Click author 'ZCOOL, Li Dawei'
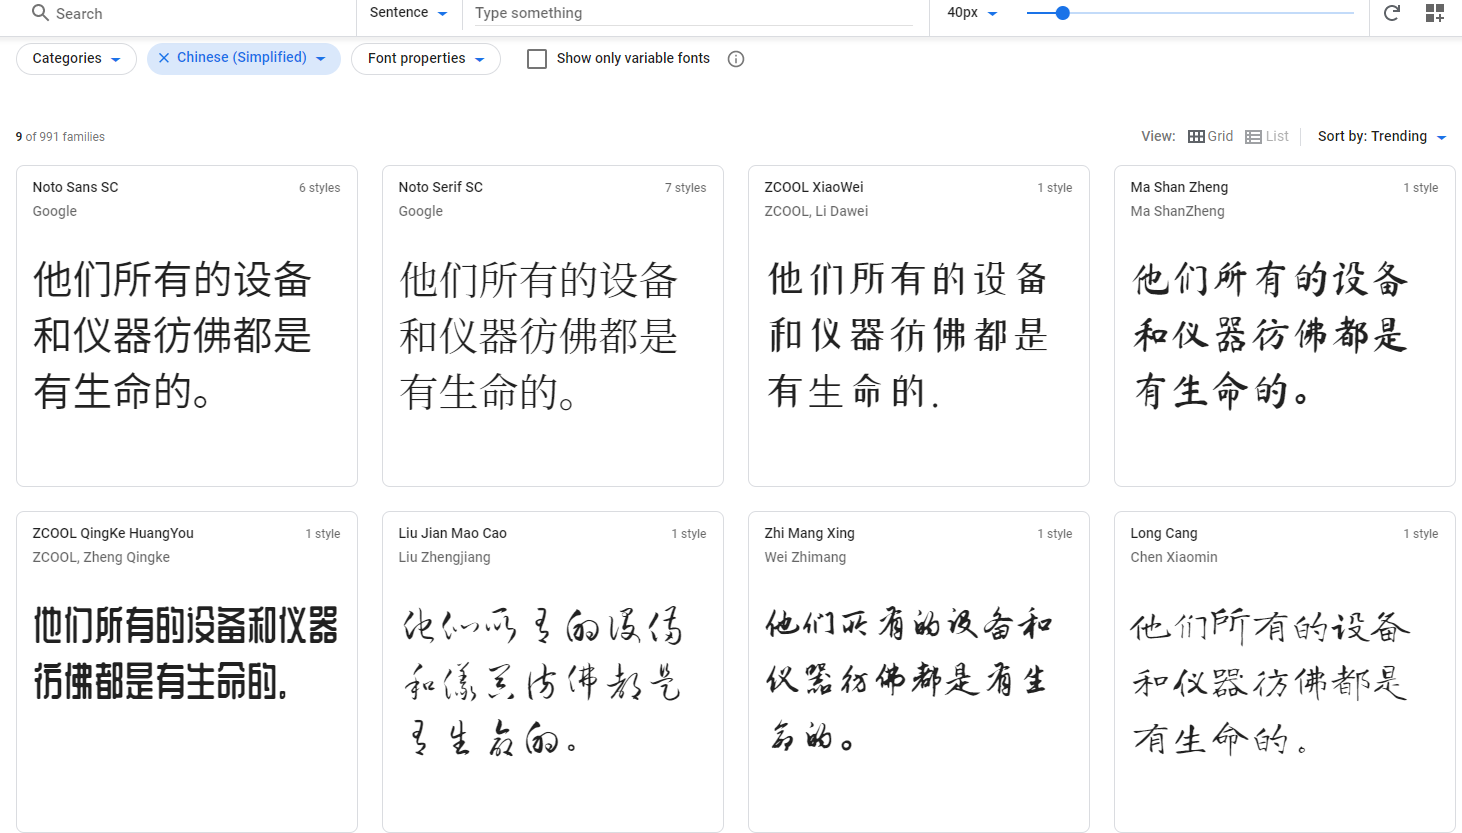This screenshot has width=1462, height=833. tap(816, 211)
